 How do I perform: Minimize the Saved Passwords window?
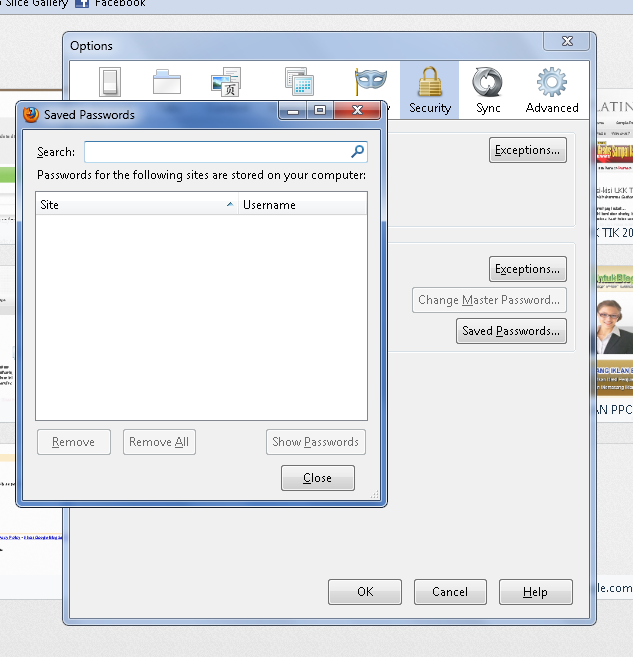pyautogui.click(x=293, y=111)
